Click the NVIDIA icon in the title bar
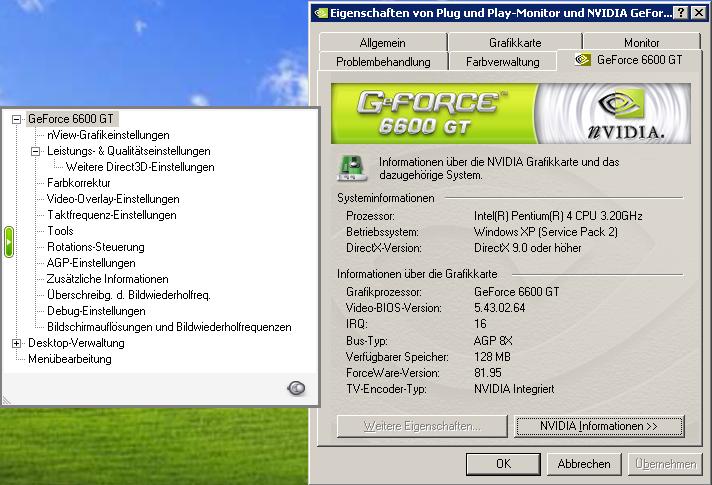The width and height of the screenshot is (712, 485). [x=321, y=13]
